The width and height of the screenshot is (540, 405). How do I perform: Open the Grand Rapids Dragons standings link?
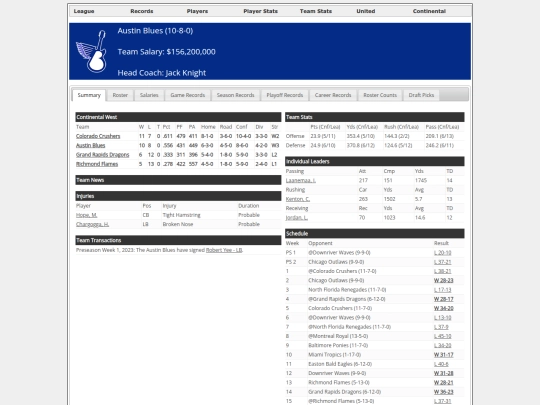(103, 155)
